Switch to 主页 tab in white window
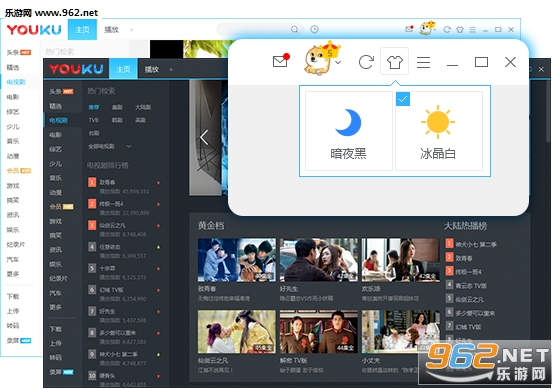The height and width of the screenshot is (390, 558). (x=82, y=30)
